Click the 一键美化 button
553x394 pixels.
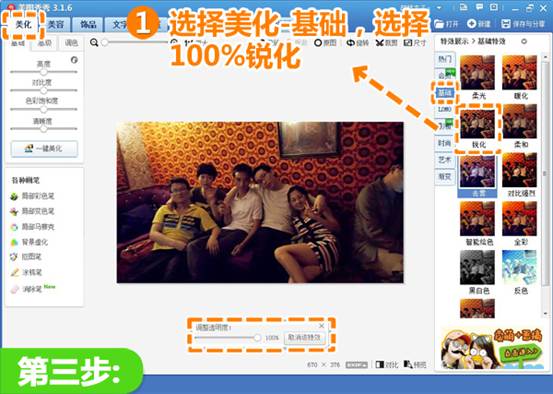[x=44, y=148]
